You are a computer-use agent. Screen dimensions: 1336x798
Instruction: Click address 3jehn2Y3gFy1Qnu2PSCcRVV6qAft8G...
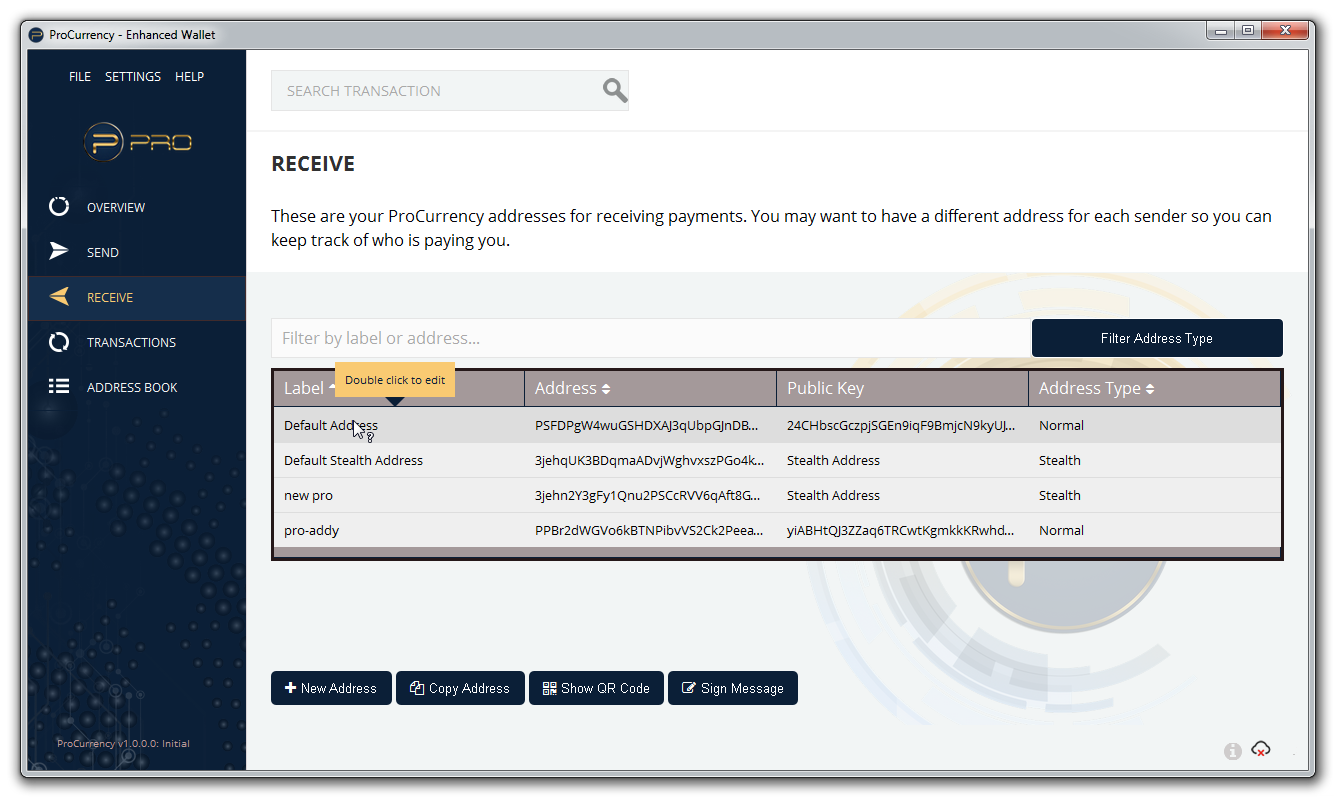648,496
